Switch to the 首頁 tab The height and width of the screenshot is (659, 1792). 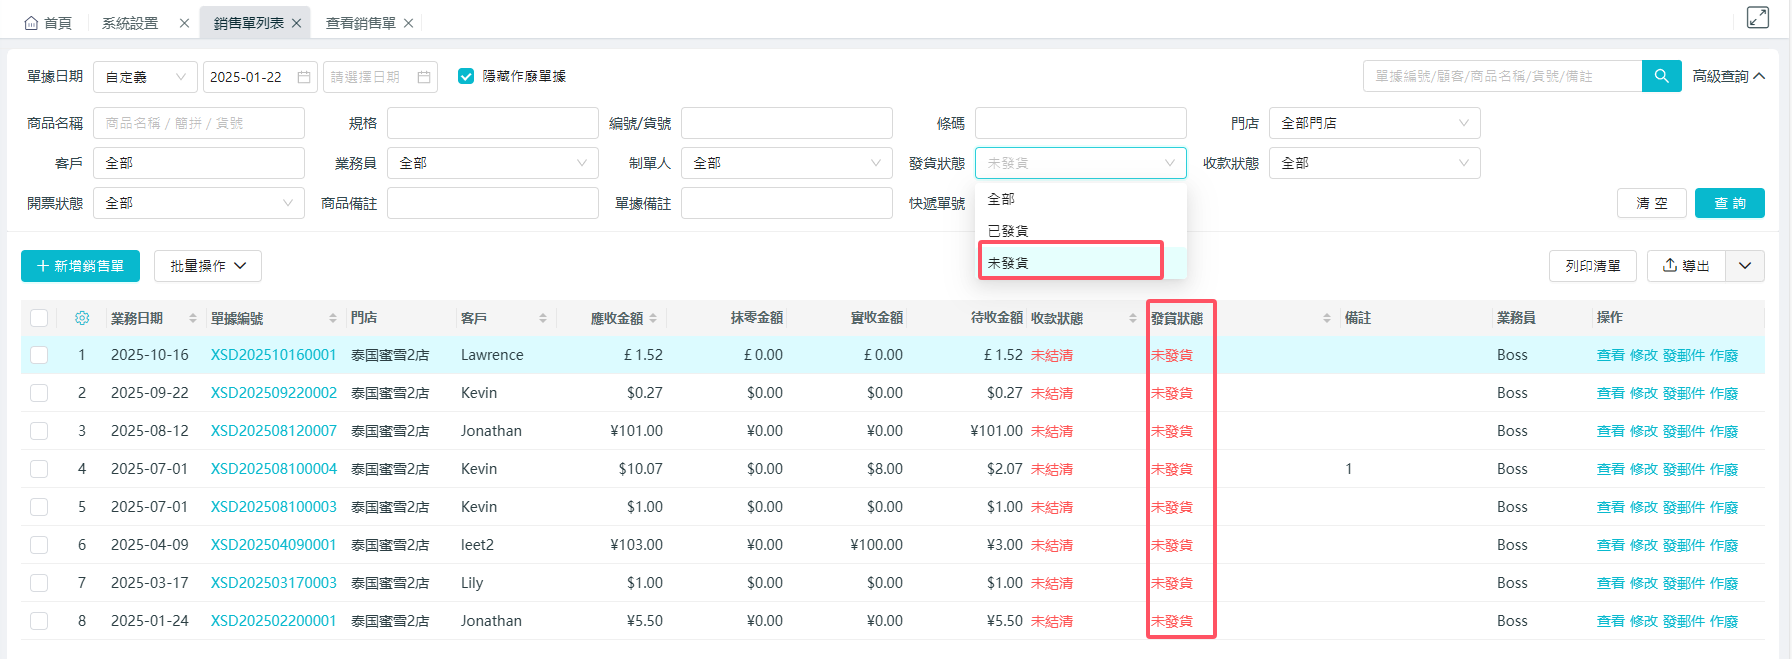coord(48,23)
